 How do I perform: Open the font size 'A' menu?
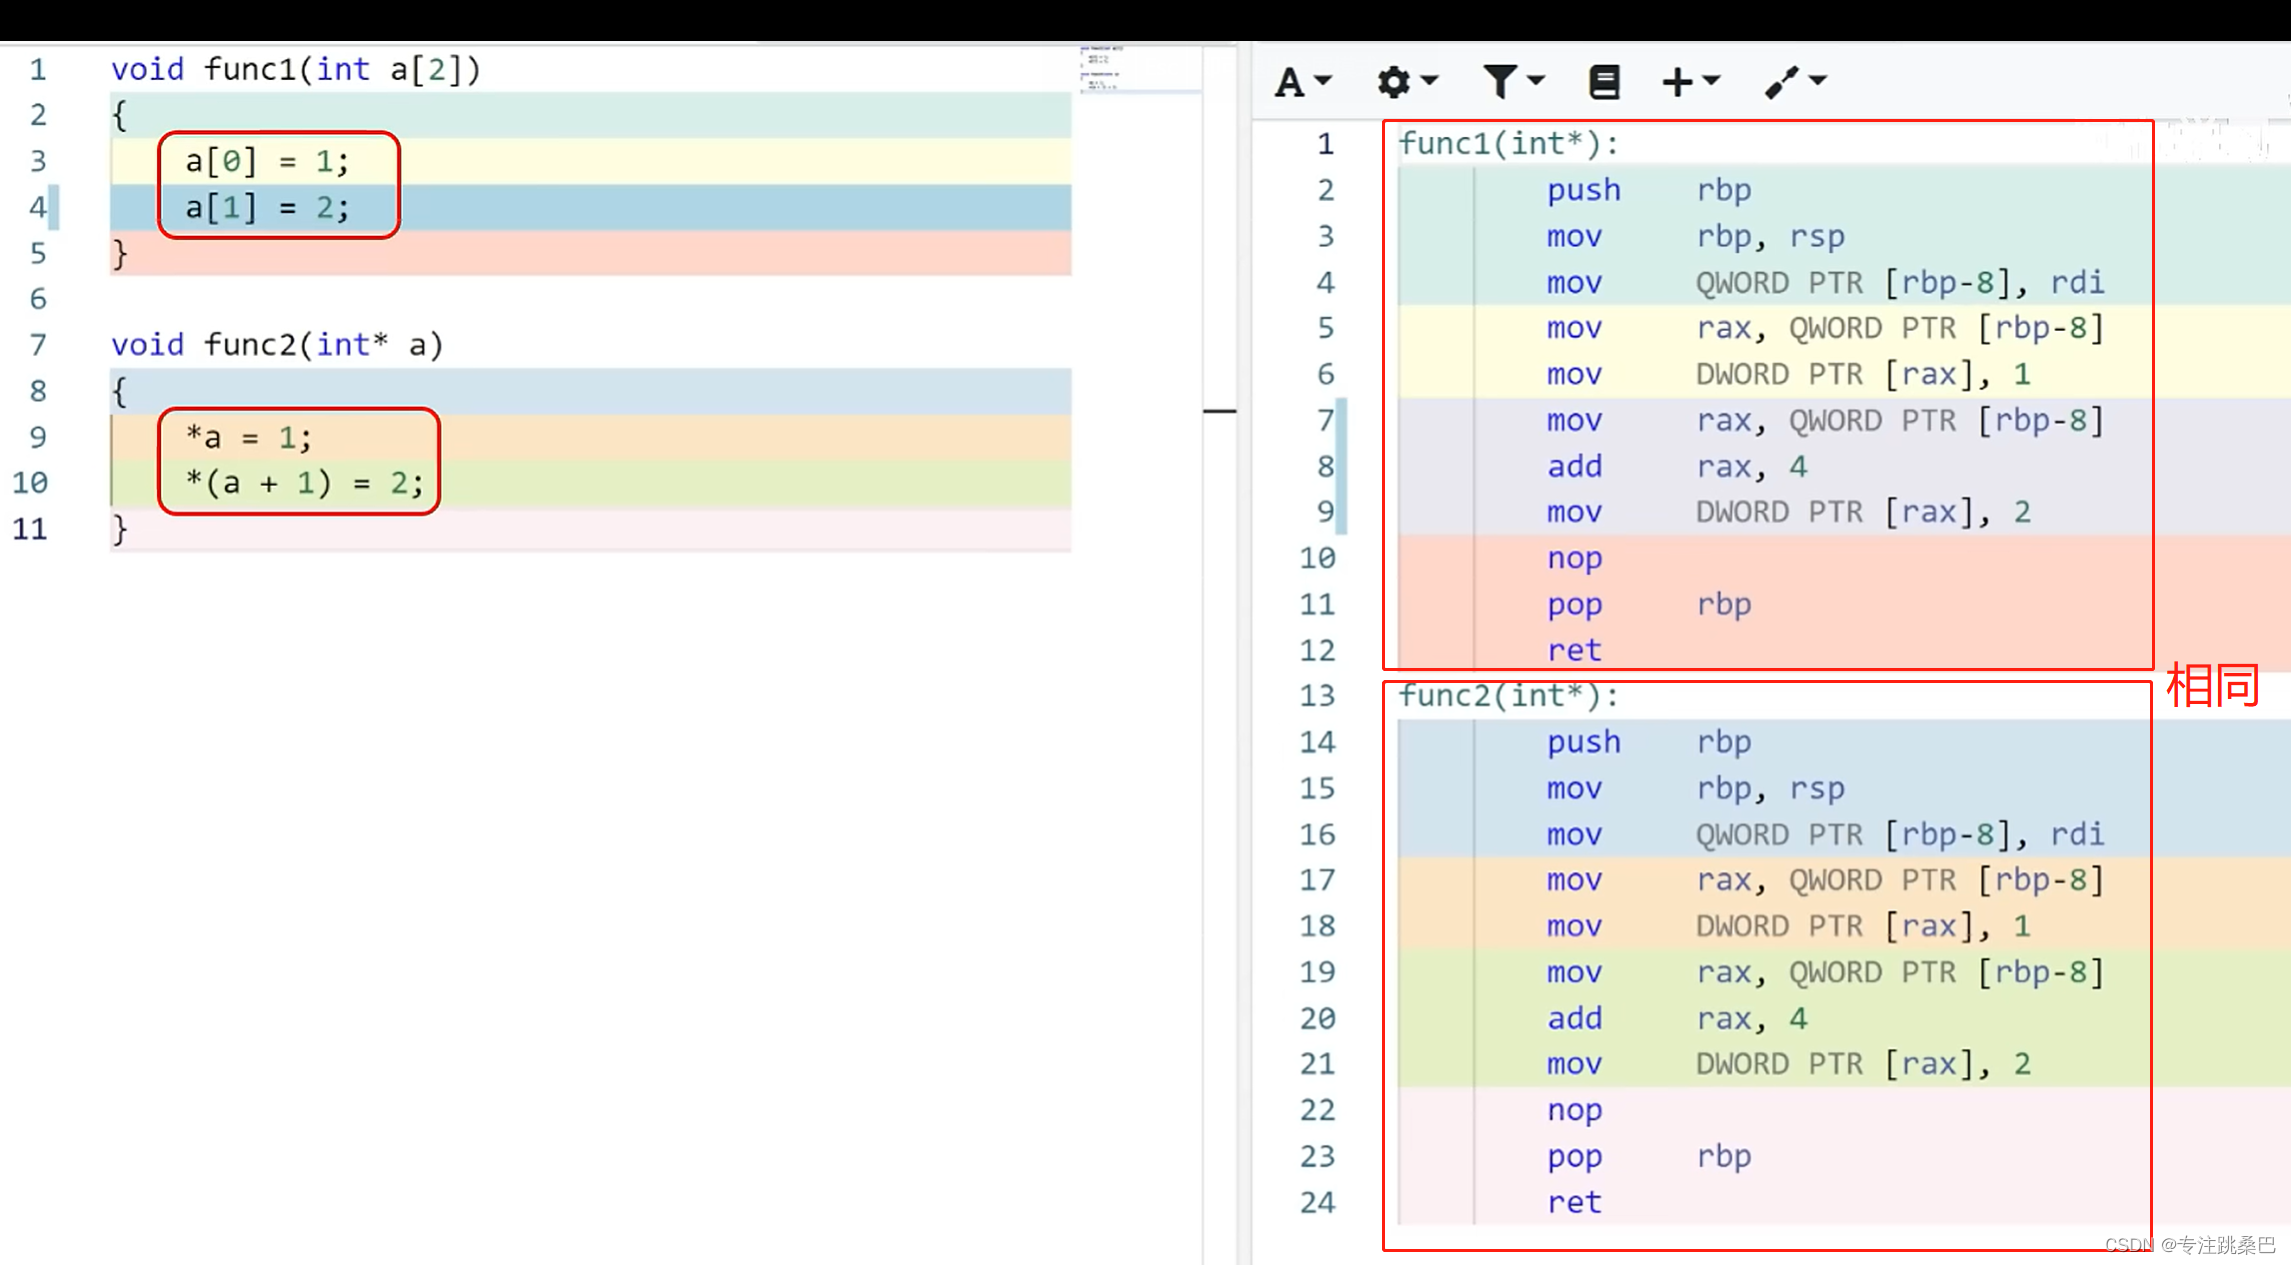tap(1290, 82)
